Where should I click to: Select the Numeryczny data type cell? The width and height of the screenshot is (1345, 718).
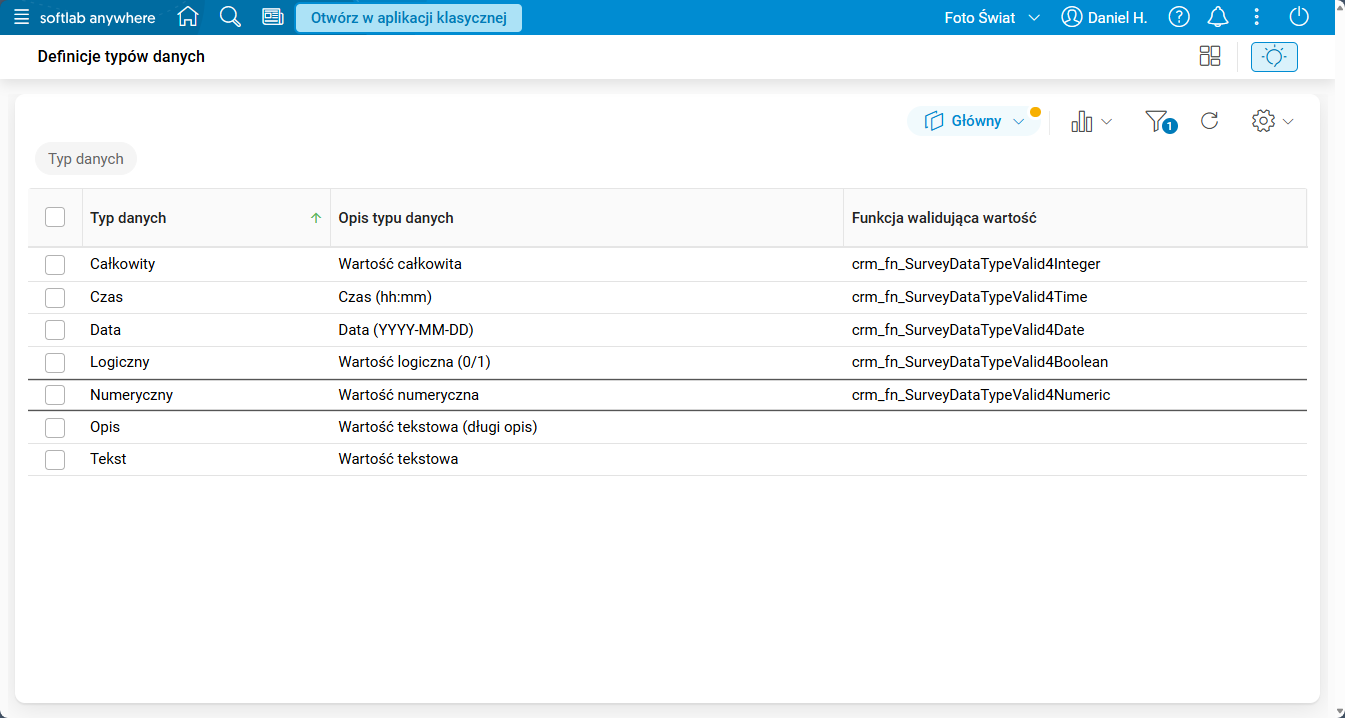tap(206, 395)
